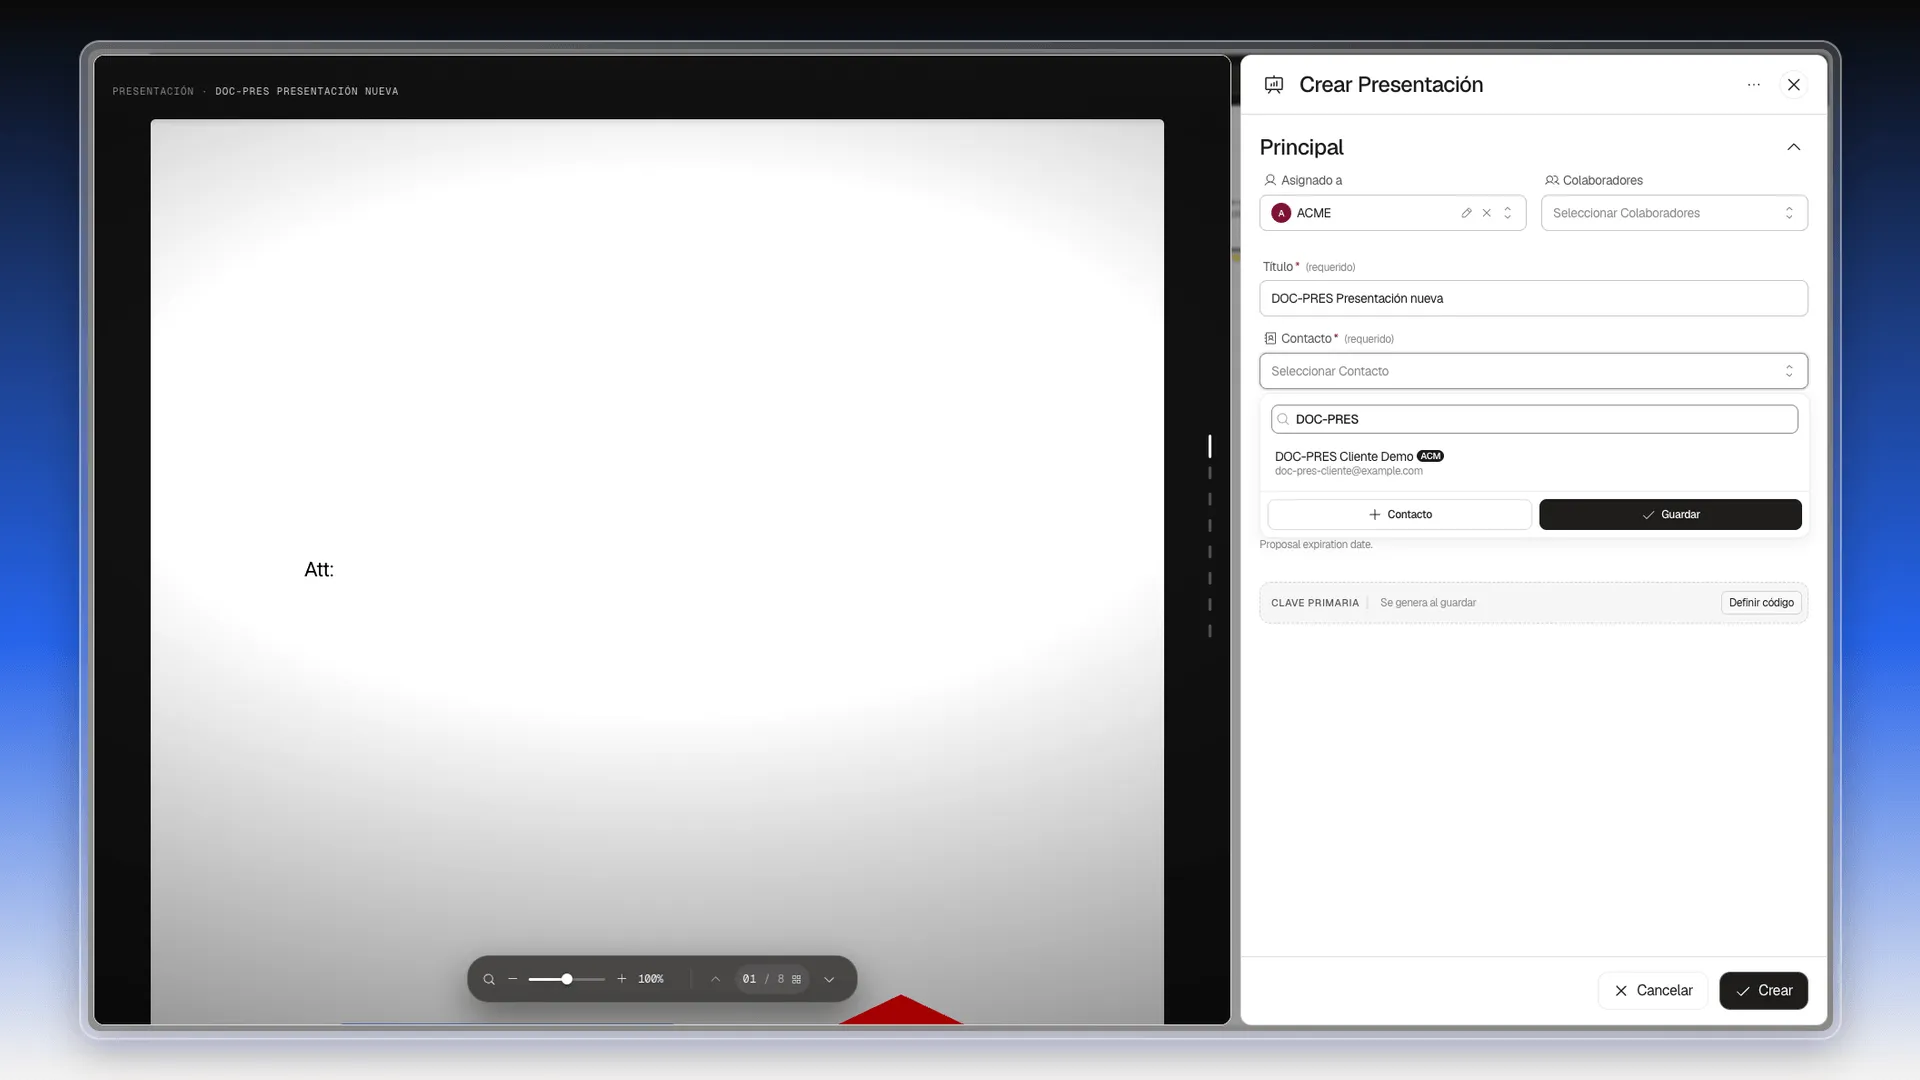Click the zoom search magnifier in toolbar
The height and width of the screenshot is (1080, 1920).
[489, 979]
